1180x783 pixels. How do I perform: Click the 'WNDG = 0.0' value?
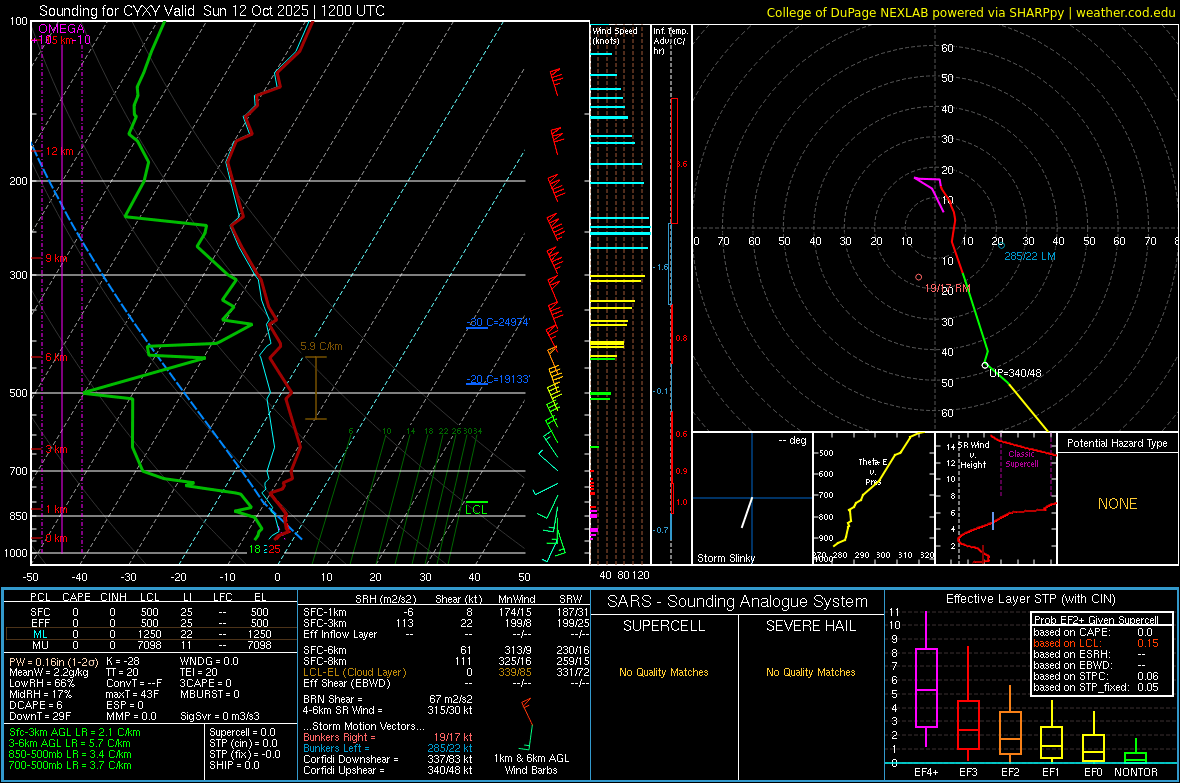pyautogui.click(x=209, y=661)
